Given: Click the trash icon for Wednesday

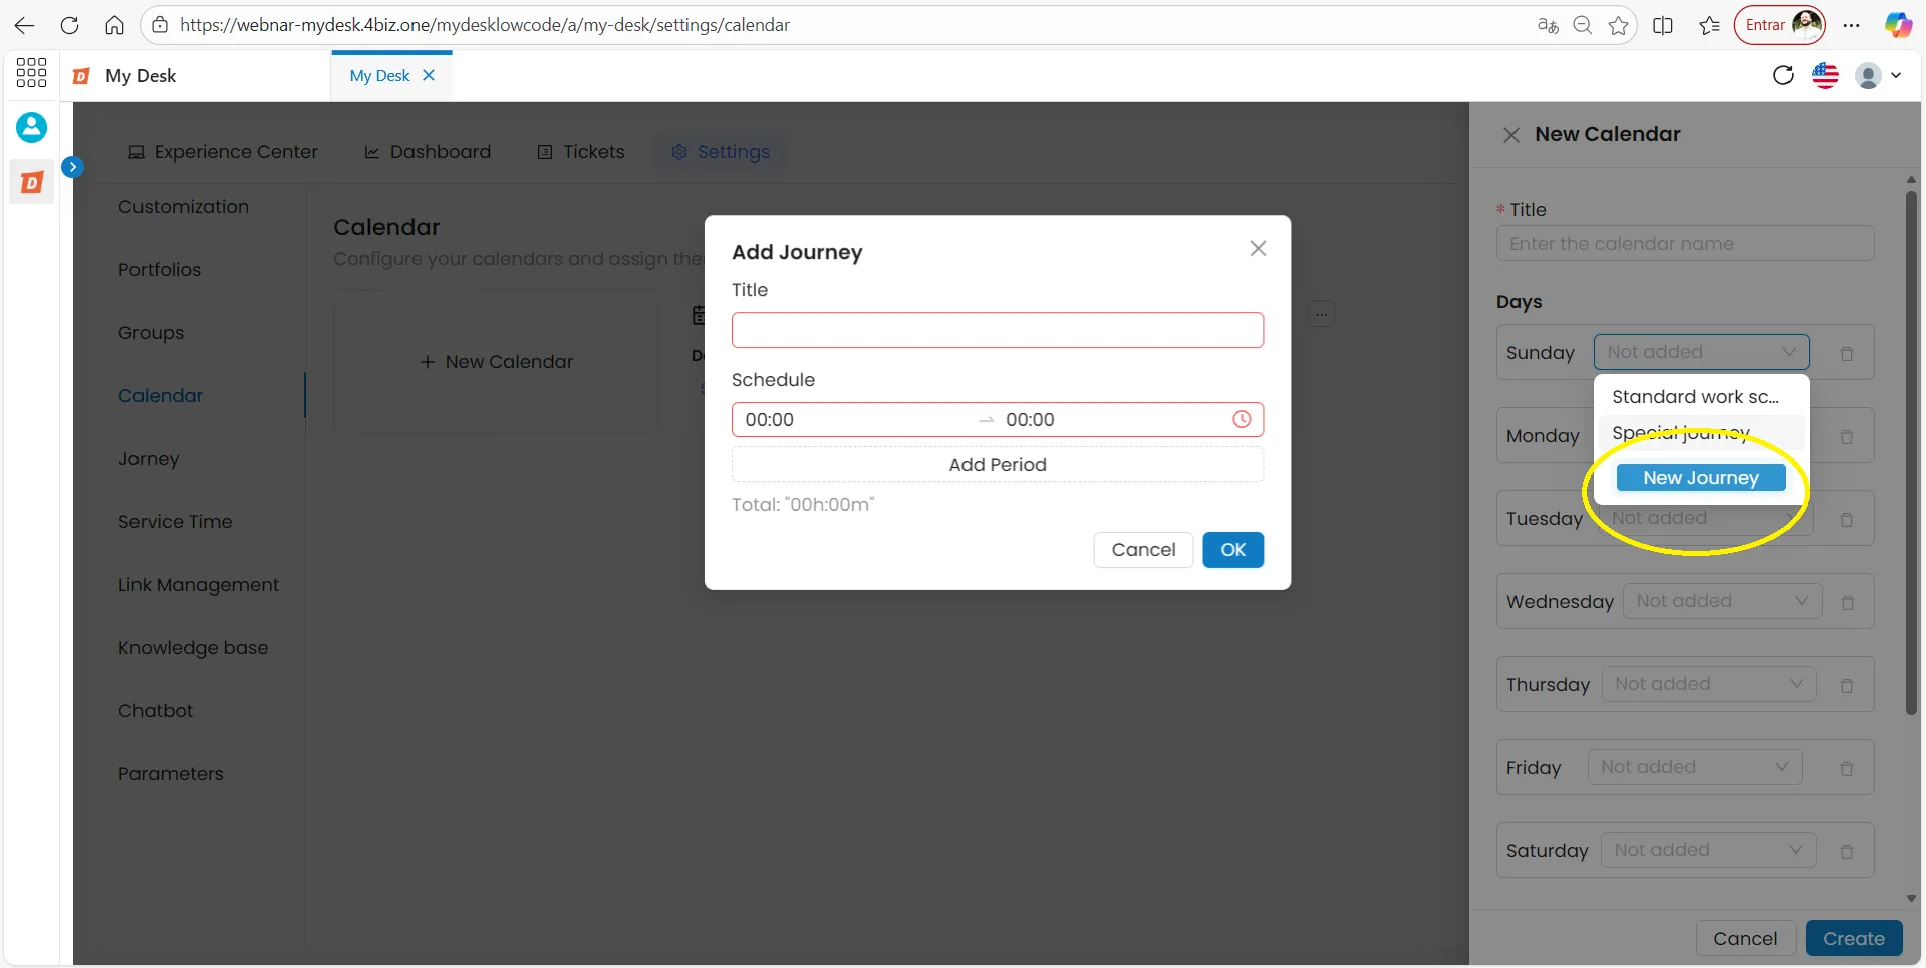Looking at the screenshot, I should pyautogui.click(x=1847, y=602).
